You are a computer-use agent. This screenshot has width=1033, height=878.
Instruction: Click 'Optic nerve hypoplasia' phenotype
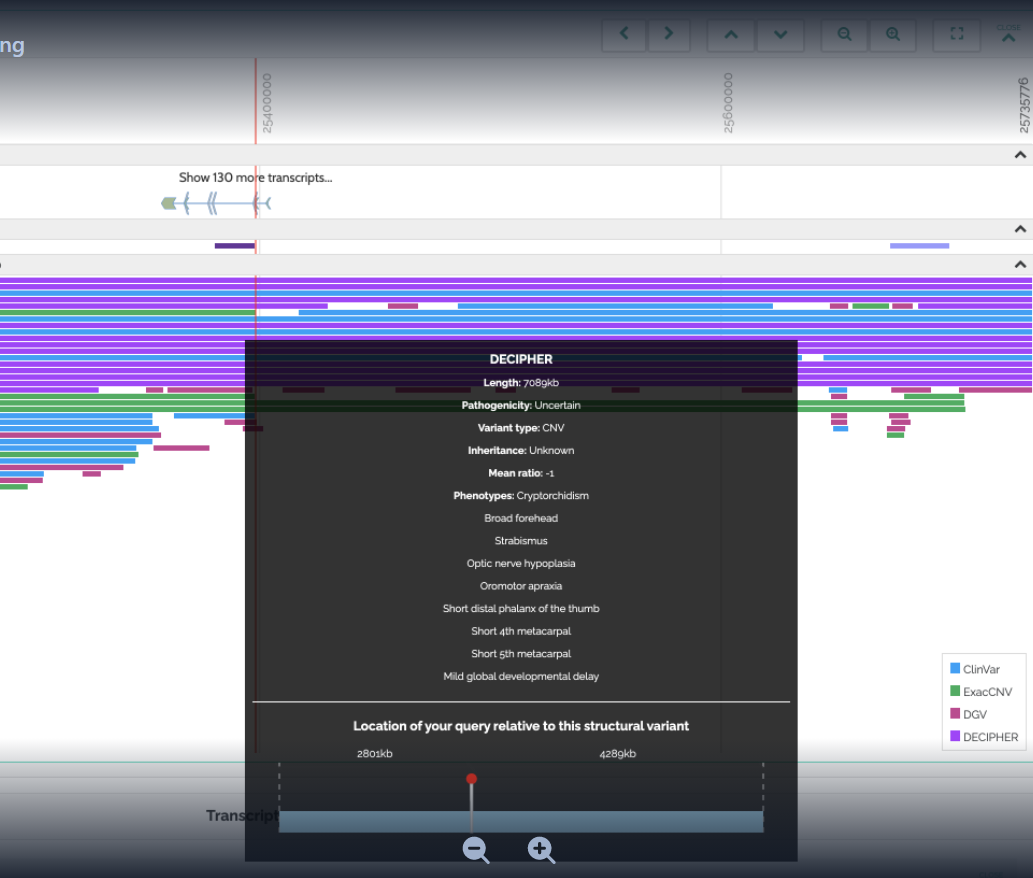[521, 563]
